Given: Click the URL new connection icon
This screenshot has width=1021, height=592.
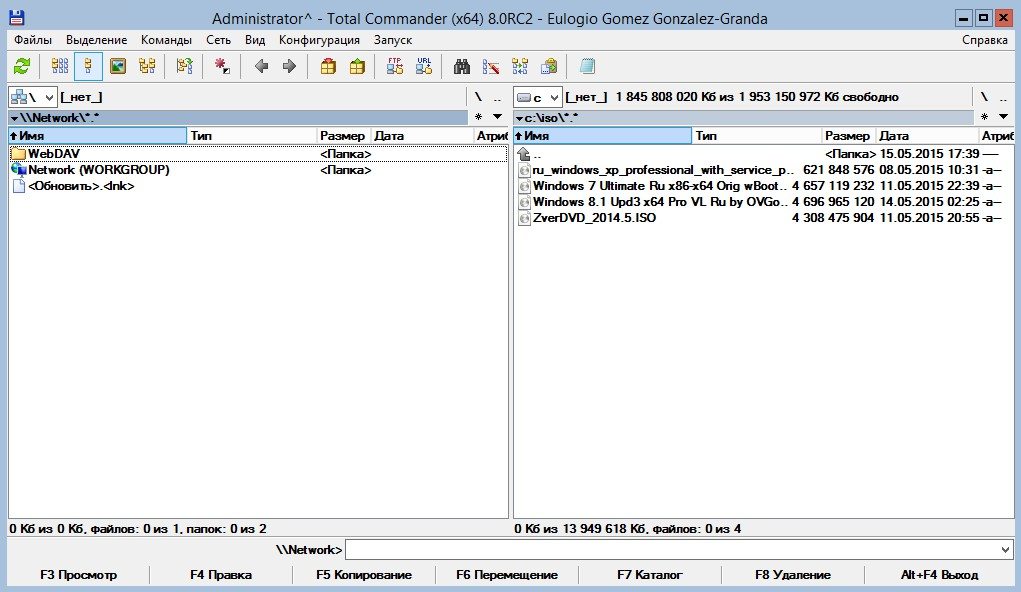Looking at the screenshot, I should (x=424, y=67).
